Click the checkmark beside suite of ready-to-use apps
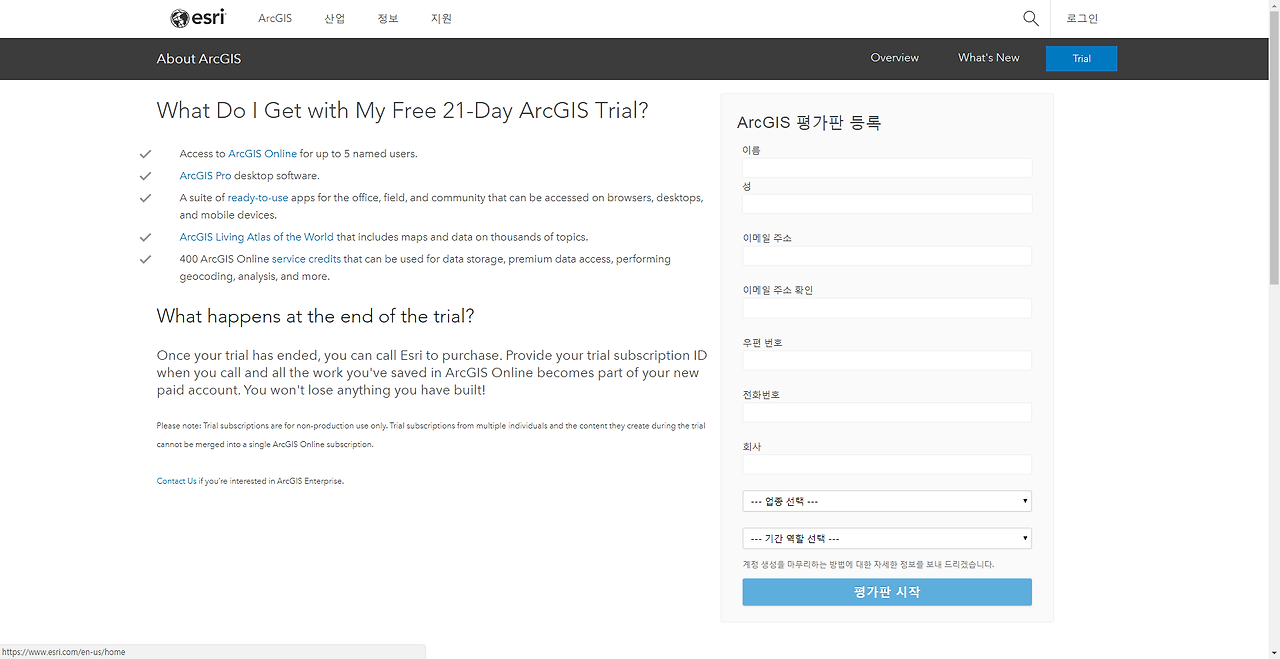This screenshot has width=1280, height=659. [x=145, y=198]
